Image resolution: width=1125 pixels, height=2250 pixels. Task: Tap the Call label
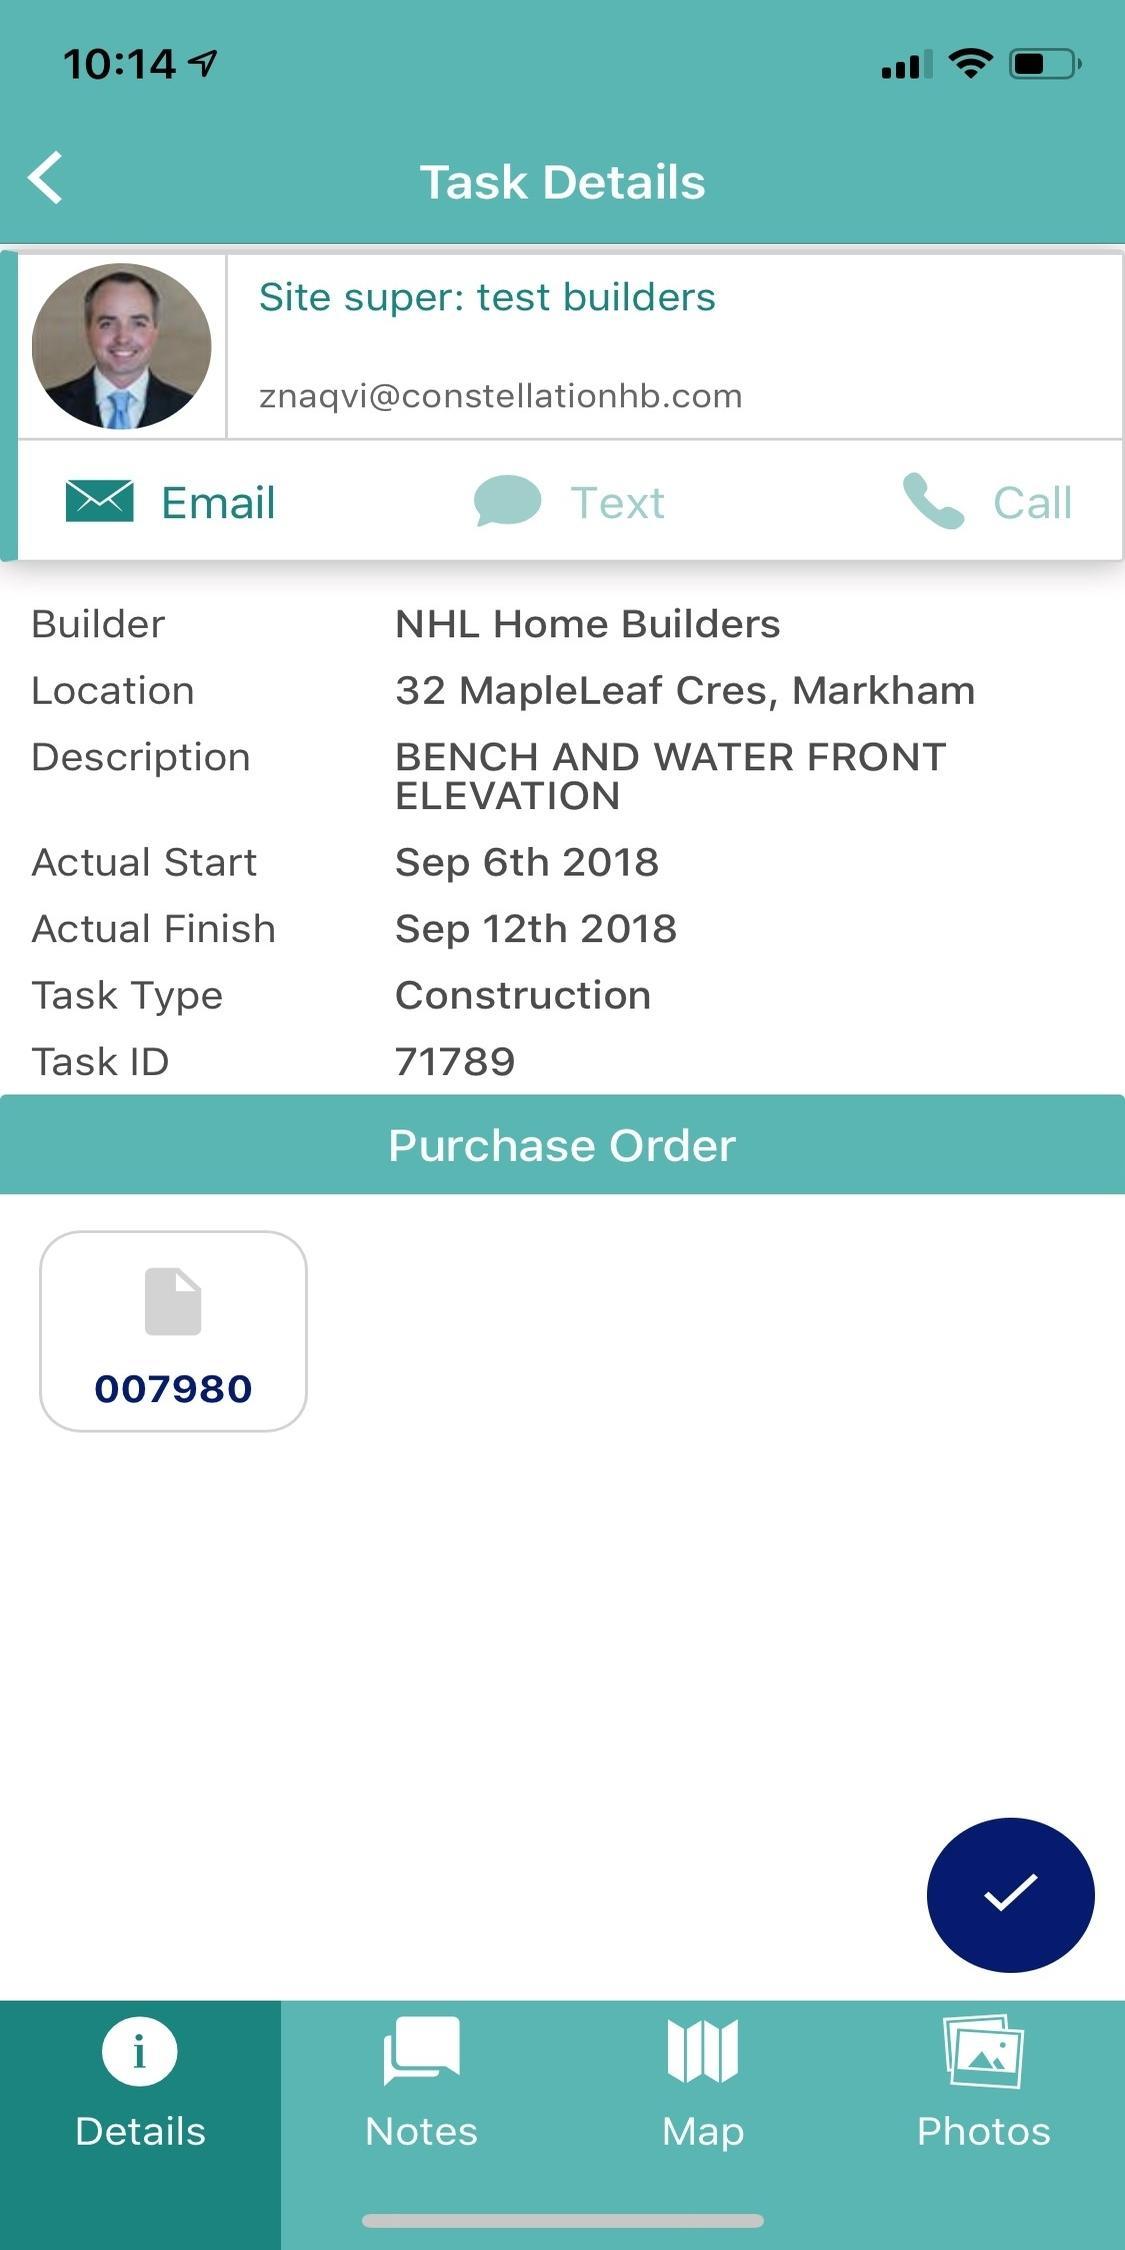(1032, 502)
